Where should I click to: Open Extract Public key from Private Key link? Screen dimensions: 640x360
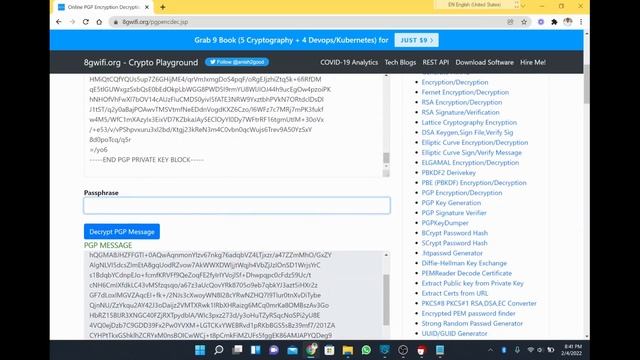click(472, 283)
